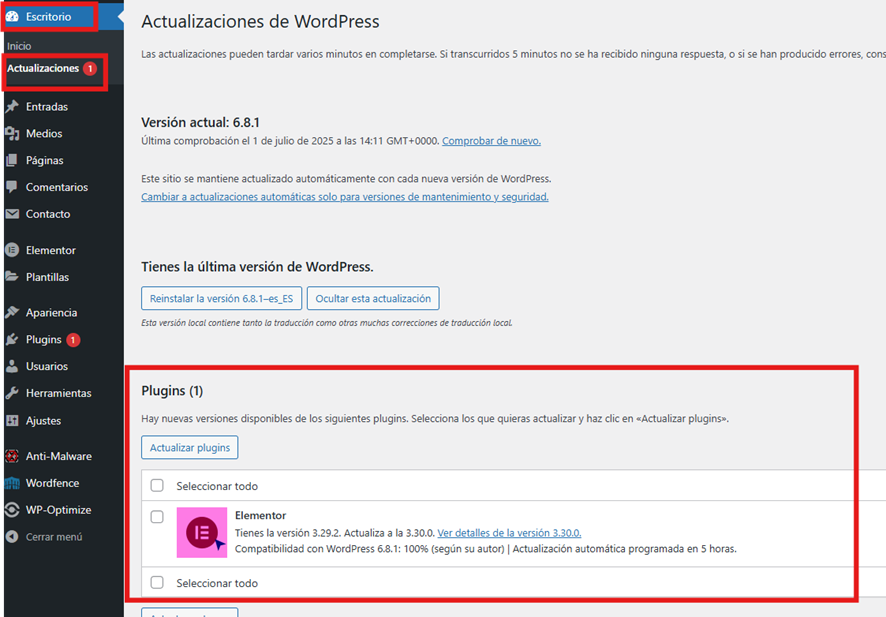Click the Elementor sidebar icon
The image size is (886, 617).
[x=12, y=250]
